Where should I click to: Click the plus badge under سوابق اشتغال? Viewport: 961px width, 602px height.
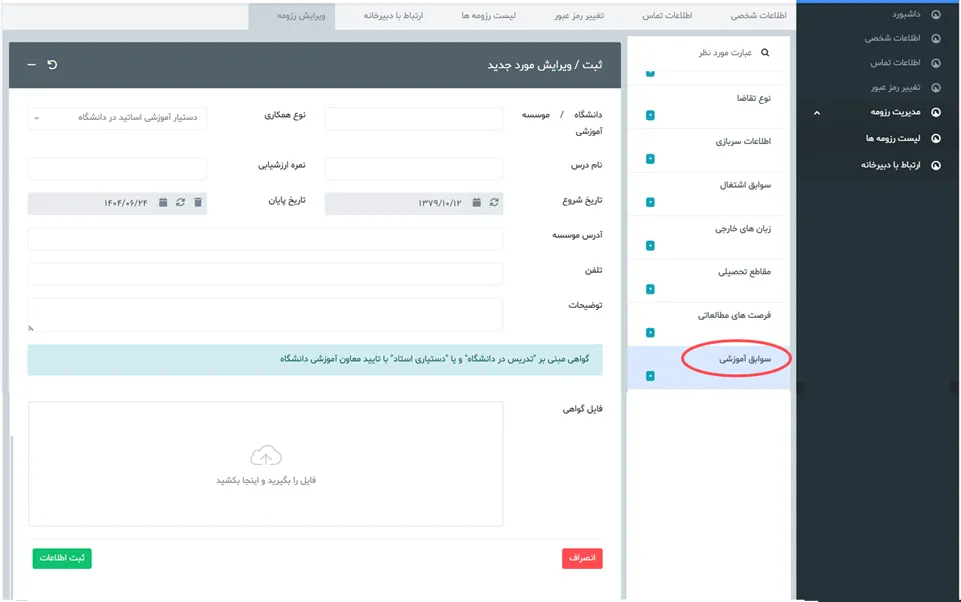tap(650, 202)
